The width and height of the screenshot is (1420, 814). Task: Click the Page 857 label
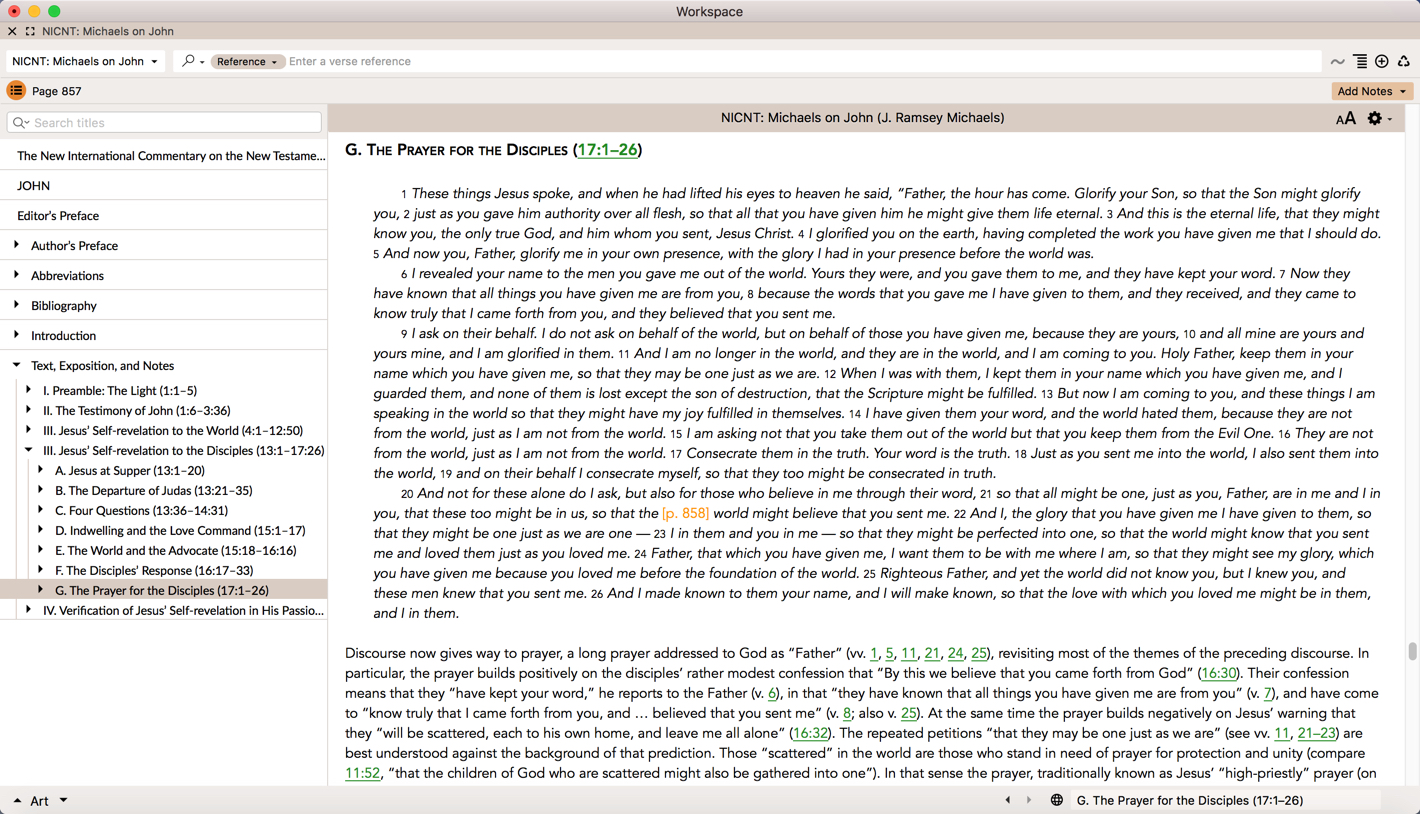(57, 91)
